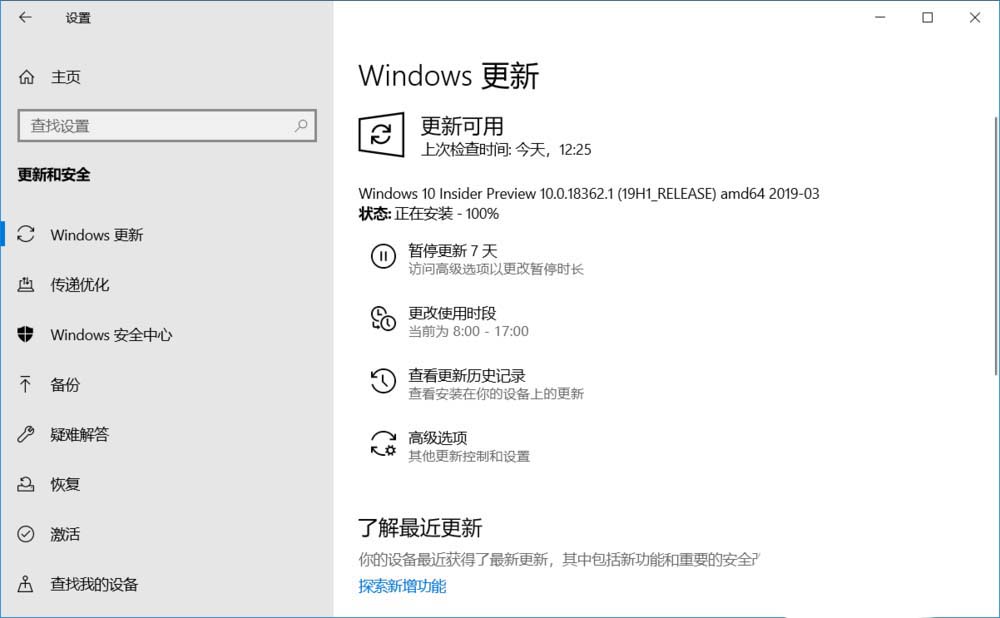This screenshot has height=618, width=1000.
Task: Click the 备份 upload arrow icon
Action: click(26, 384)
